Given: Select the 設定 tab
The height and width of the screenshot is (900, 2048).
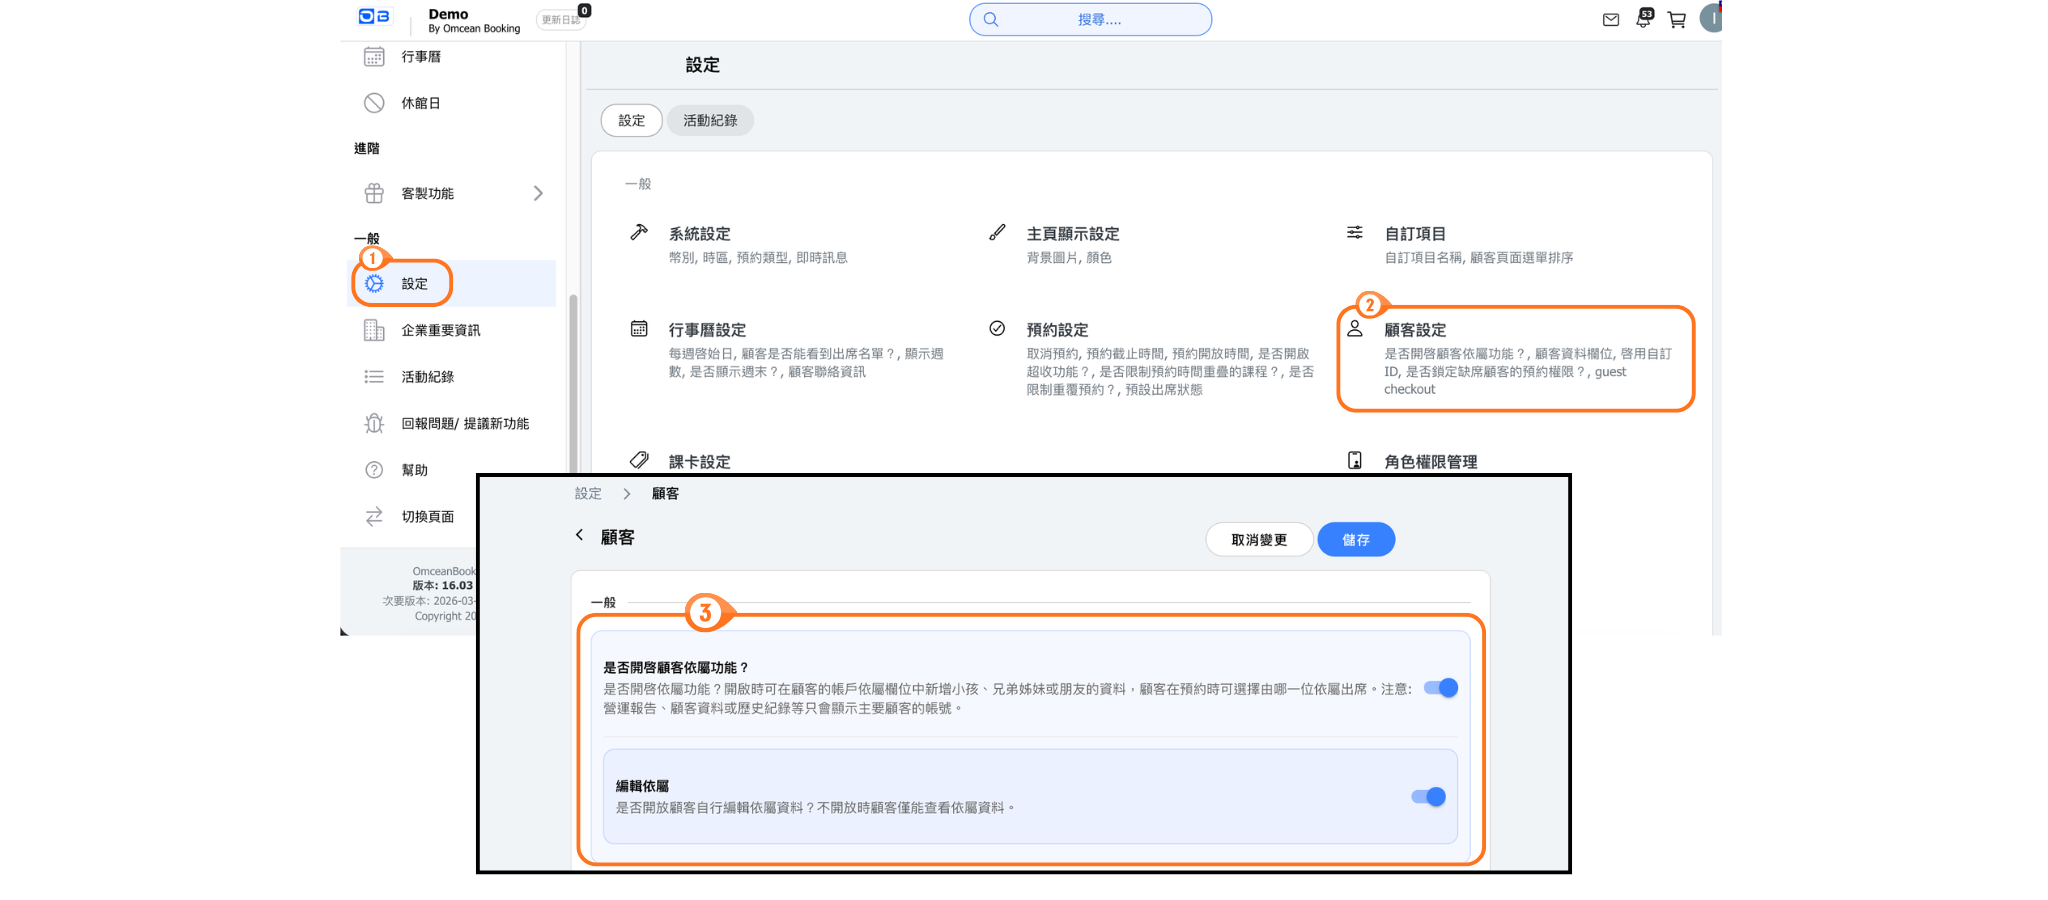Looking at the screenshot, I should pos(631,121).
